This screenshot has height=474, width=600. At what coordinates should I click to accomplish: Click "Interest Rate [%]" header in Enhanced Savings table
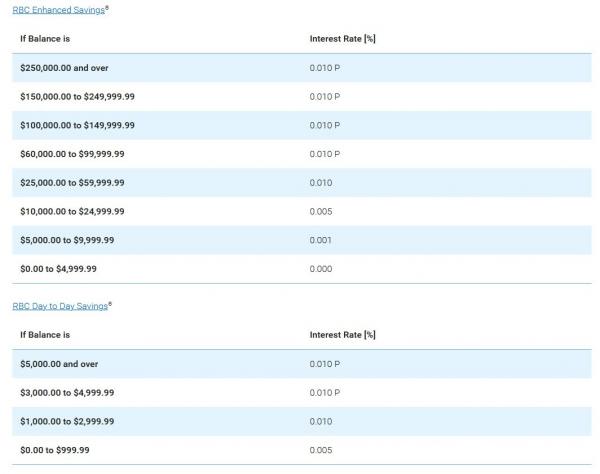coord(342,39)
